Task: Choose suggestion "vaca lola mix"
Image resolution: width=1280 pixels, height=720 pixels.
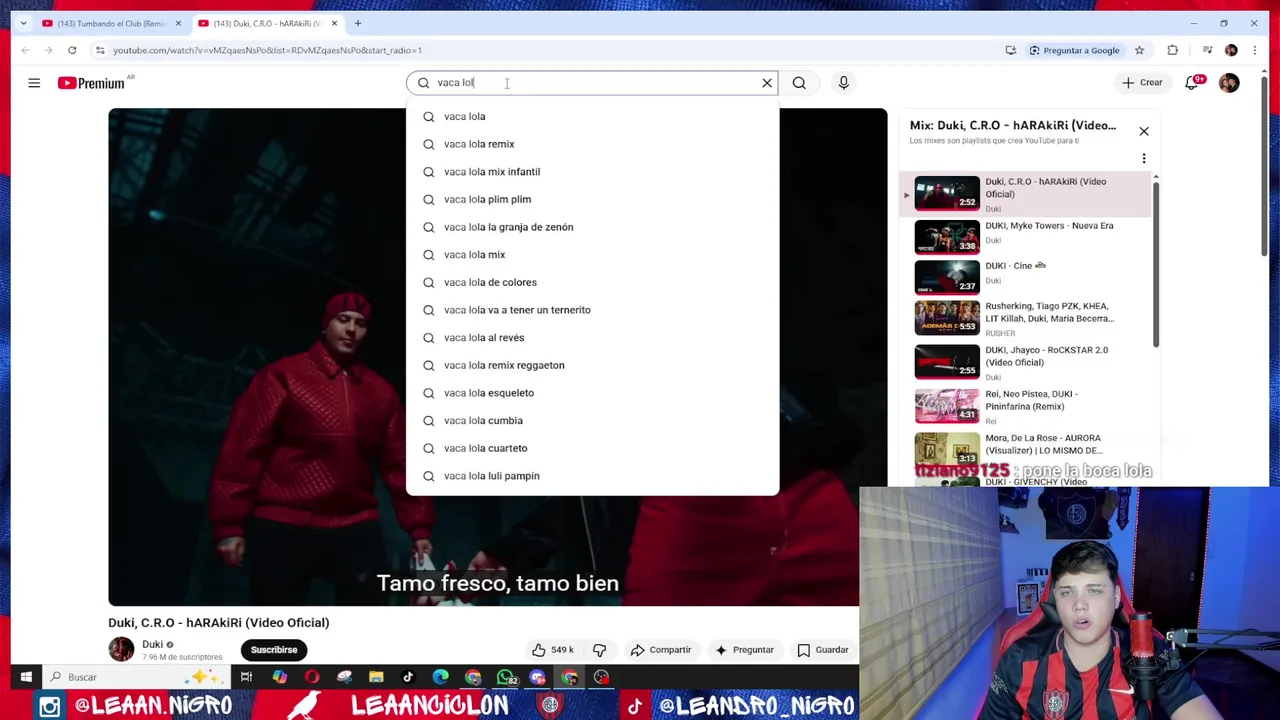Action: 592,255
